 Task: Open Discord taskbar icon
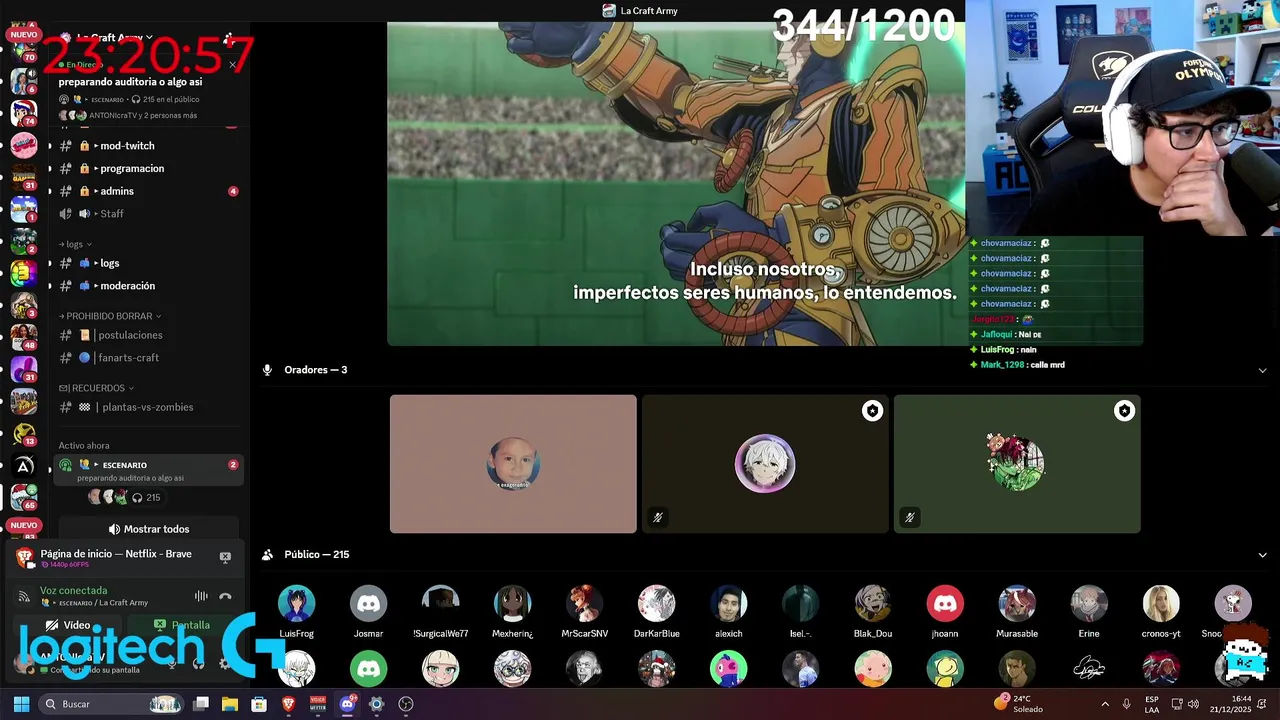click(347, 704)
